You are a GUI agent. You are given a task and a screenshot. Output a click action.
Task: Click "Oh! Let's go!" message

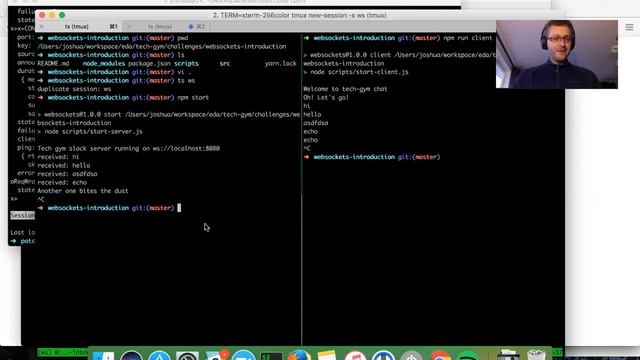(326, 98)
